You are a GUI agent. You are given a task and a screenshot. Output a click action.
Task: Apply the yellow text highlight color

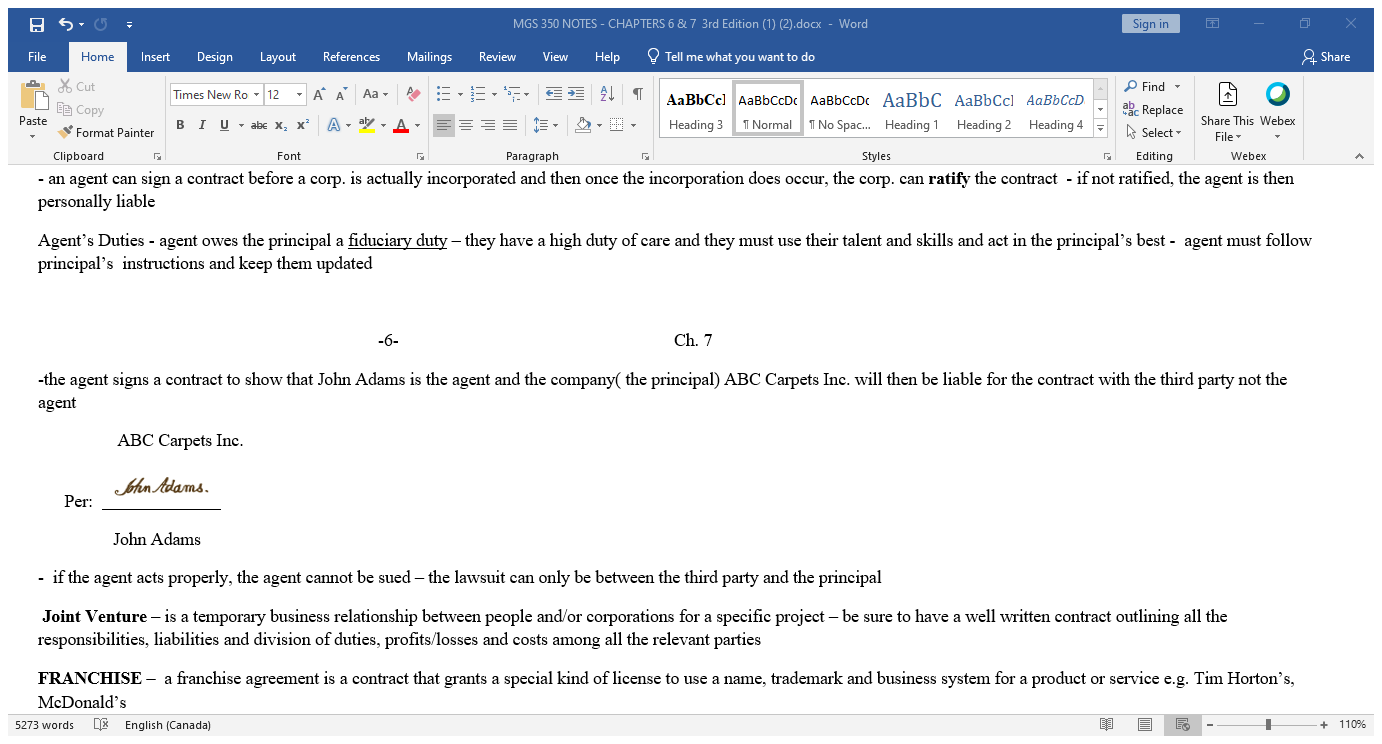[366, 125]
